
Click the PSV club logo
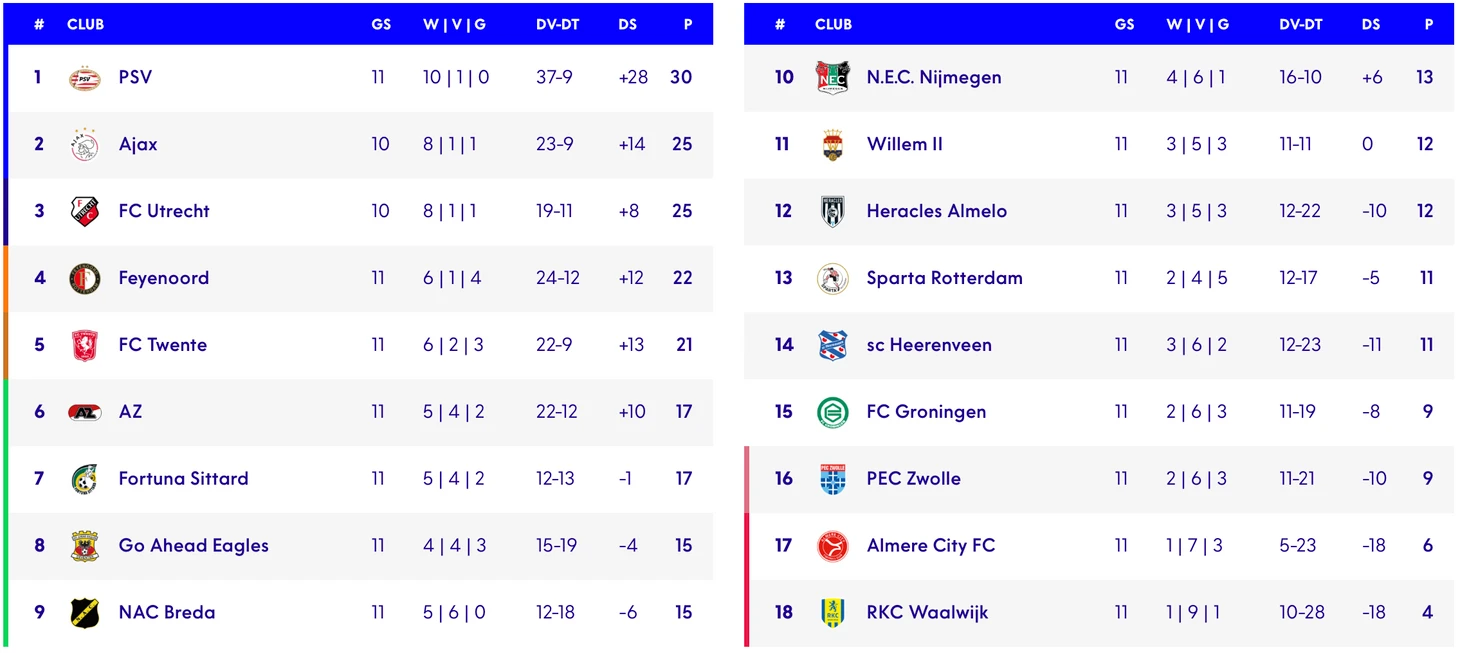click(x=85, y=78)
